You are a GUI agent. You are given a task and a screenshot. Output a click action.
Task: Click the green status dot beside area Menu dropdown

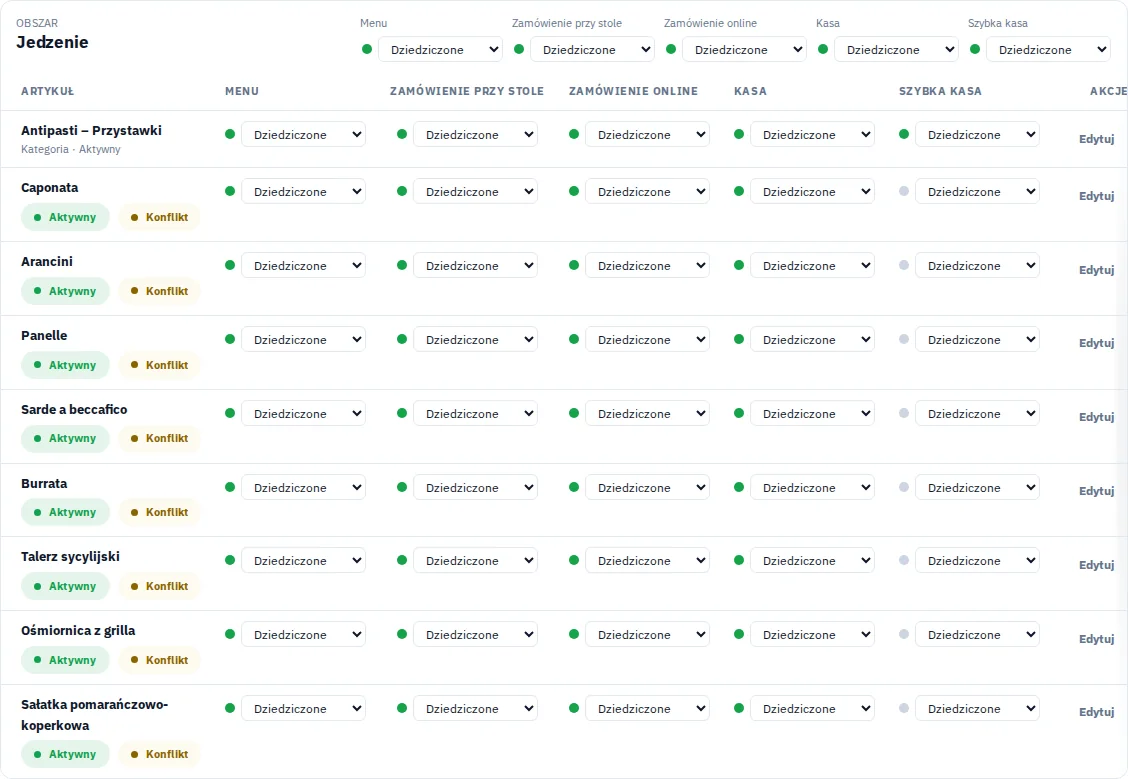367,49
